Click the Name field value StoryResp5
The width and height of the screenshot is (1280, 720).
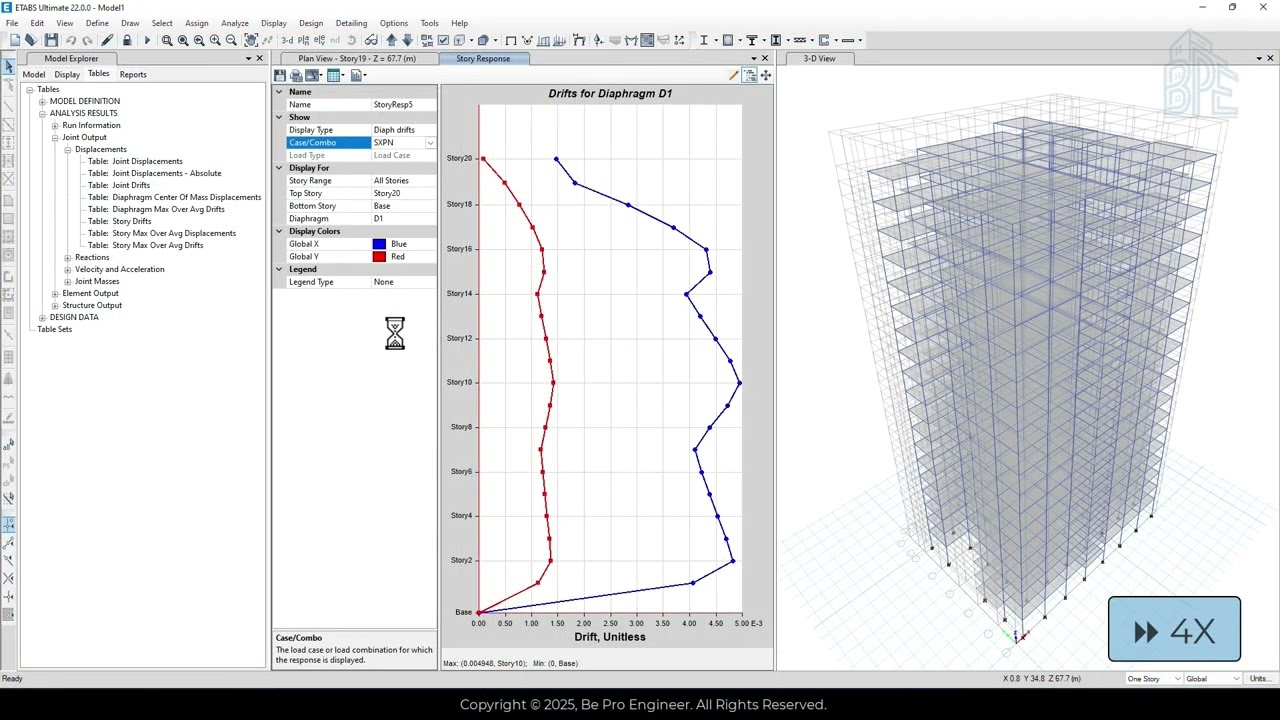point(404,105)
